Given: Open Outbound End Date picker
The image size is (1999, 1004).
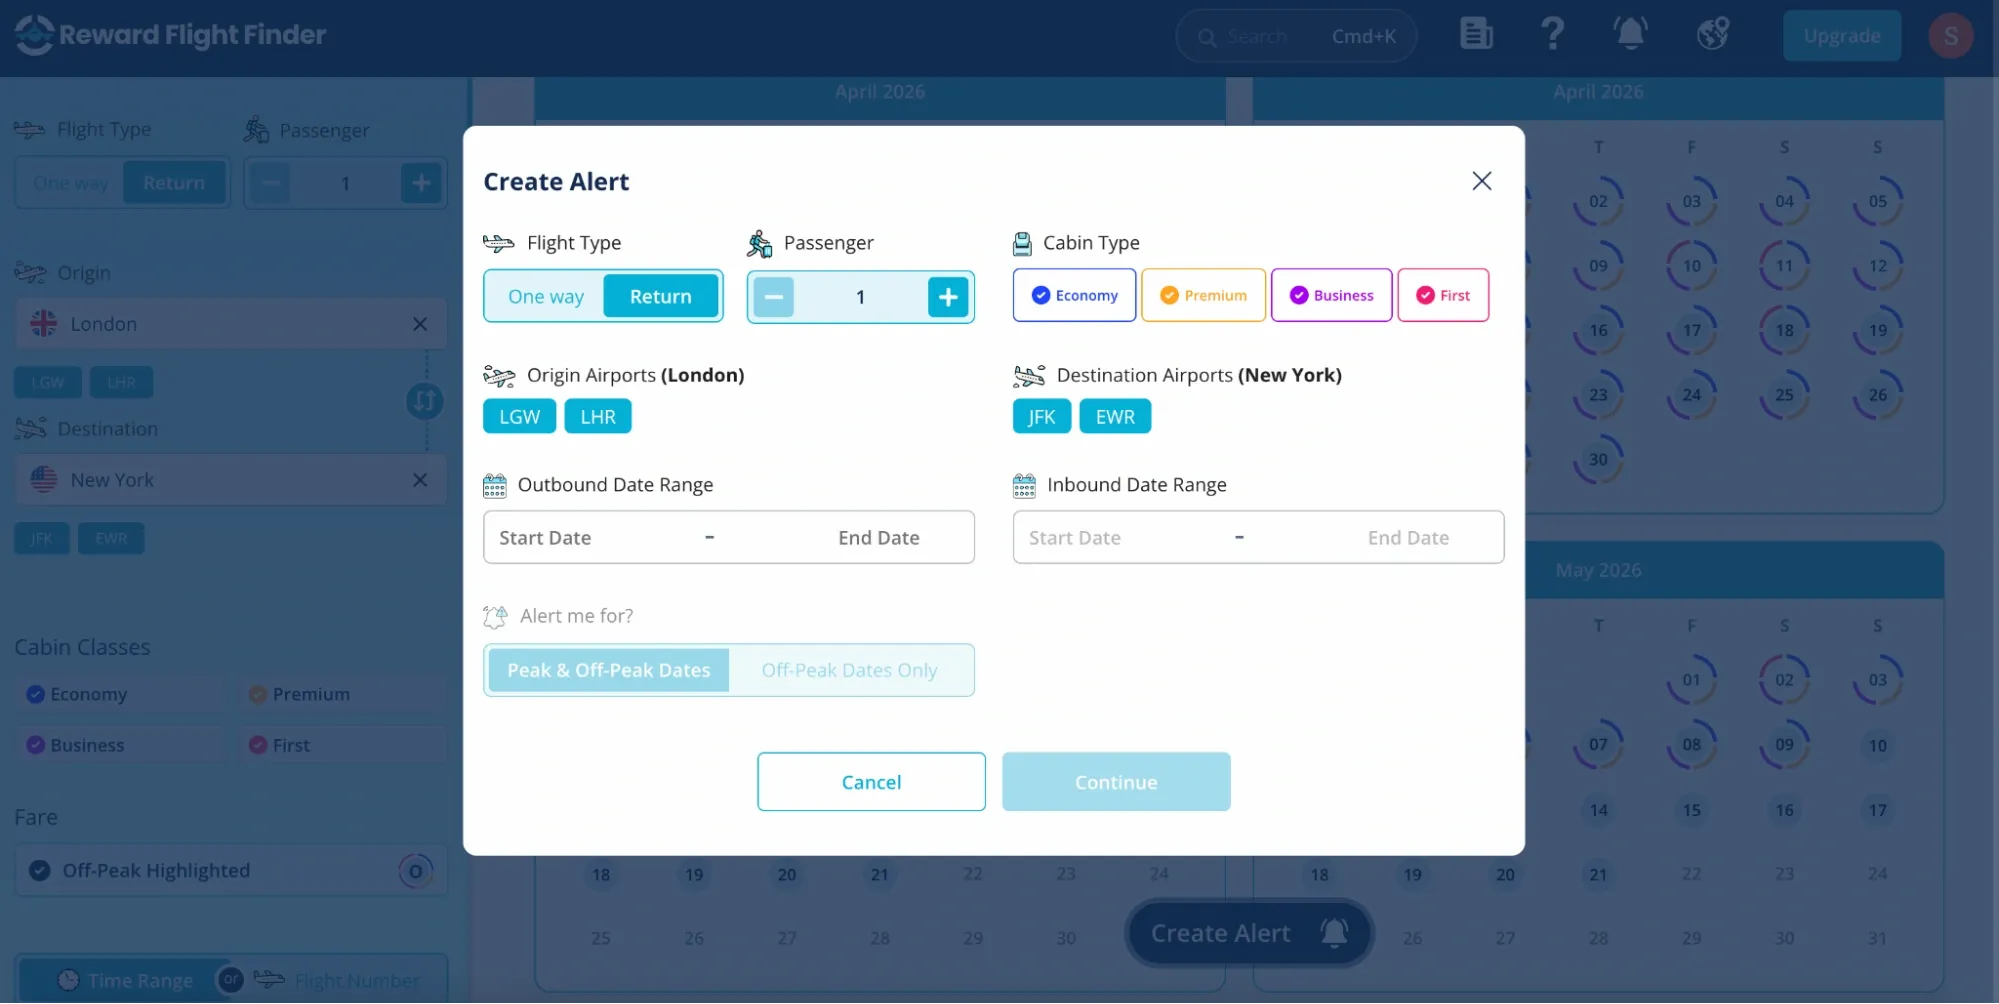Looking at the screenshot, I should pyautogui.click(x=878, y=538).
